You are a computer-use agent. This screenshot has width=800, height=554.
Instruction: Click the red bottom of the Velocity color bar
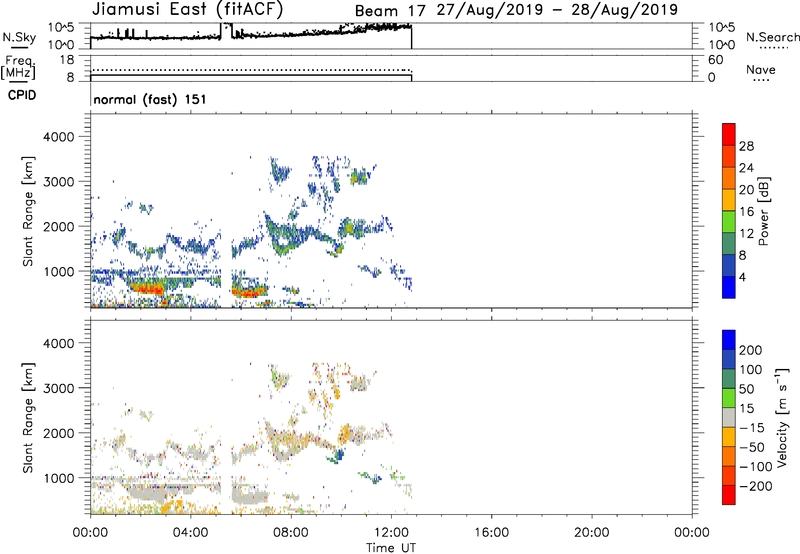point(729,495)
